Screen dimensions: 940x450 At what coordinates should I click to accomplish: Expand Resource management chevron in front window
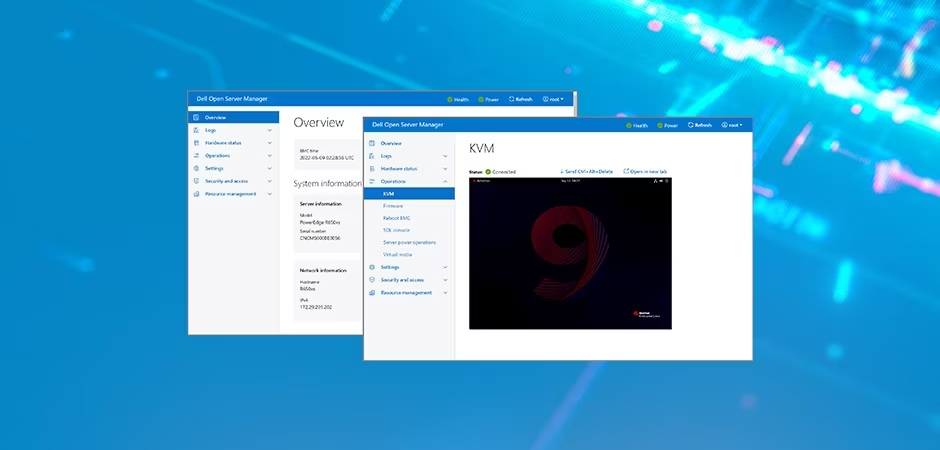[x=445, y=292]
